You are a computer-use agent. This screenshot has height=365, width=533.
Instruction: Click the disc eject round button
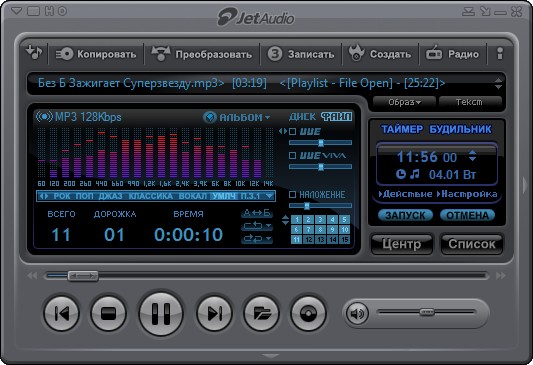pyautogui.click(x=308, y=313)
